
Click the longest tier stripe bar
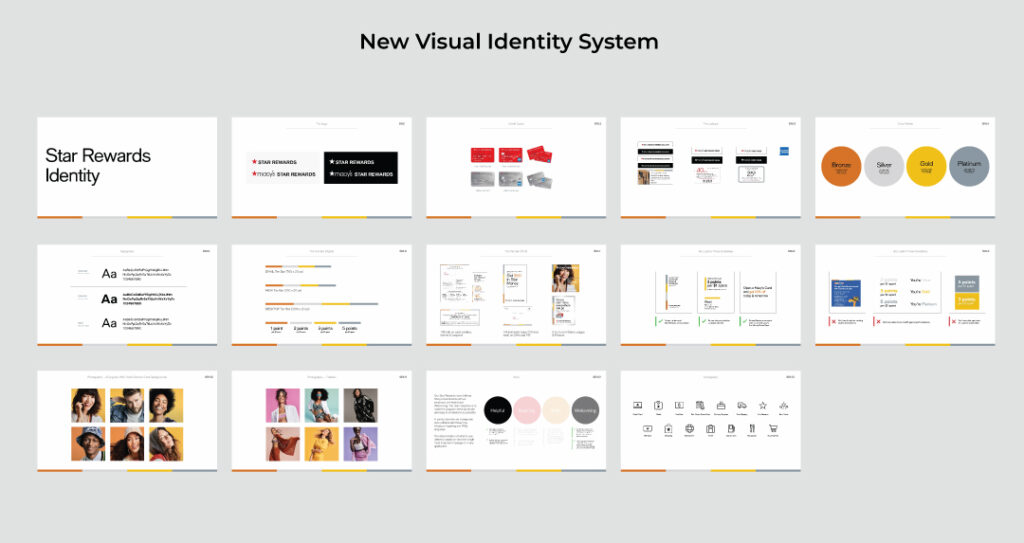tap(322, 304)
